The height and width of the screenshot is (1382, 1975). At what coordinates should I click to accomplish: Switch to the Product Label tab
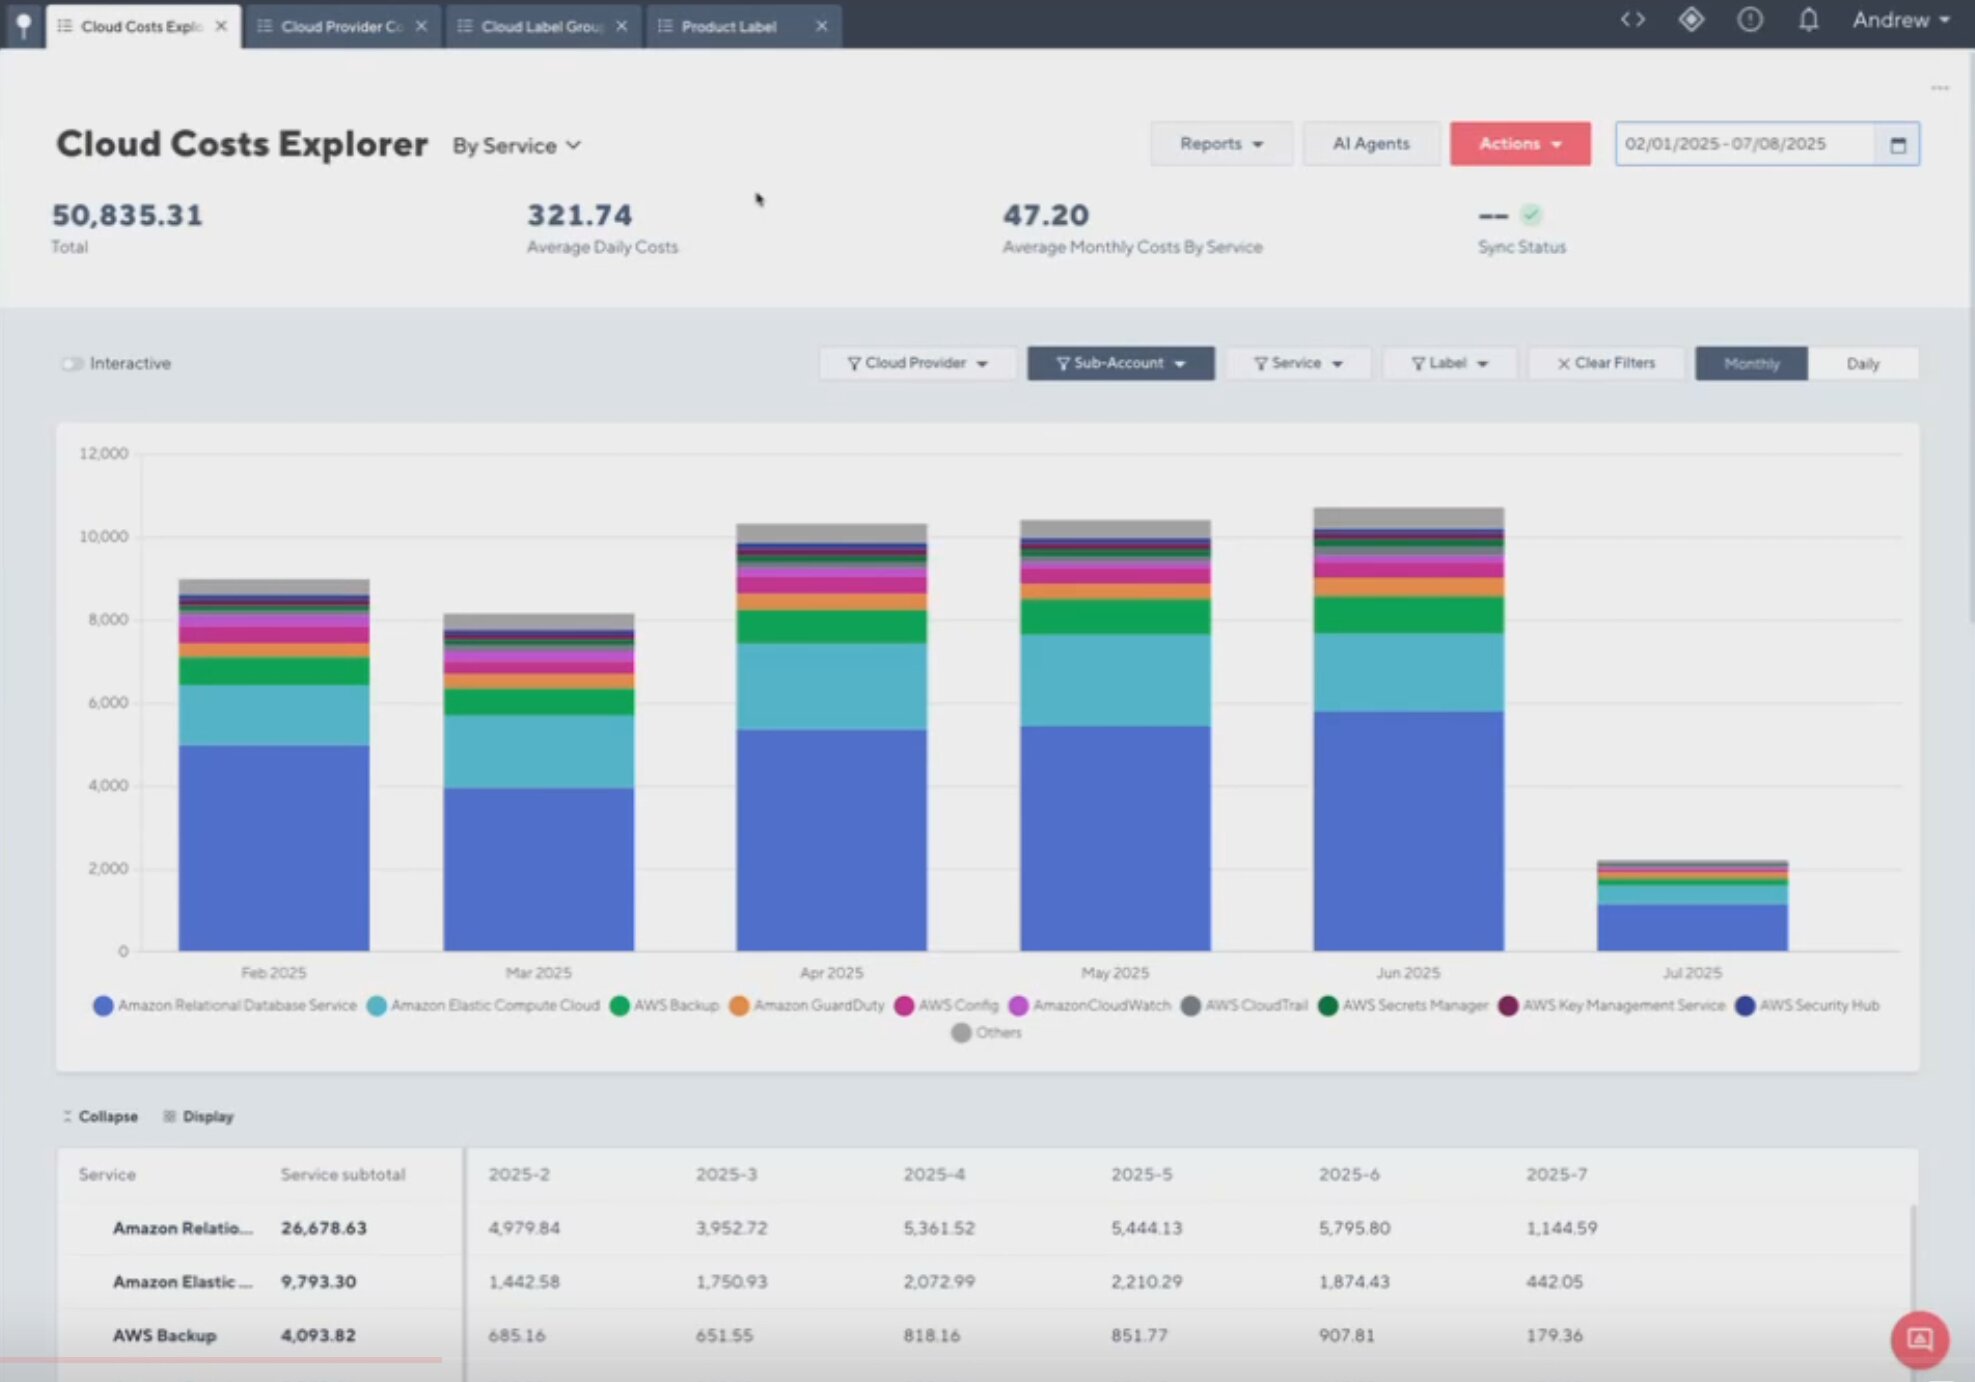point(729,26)
